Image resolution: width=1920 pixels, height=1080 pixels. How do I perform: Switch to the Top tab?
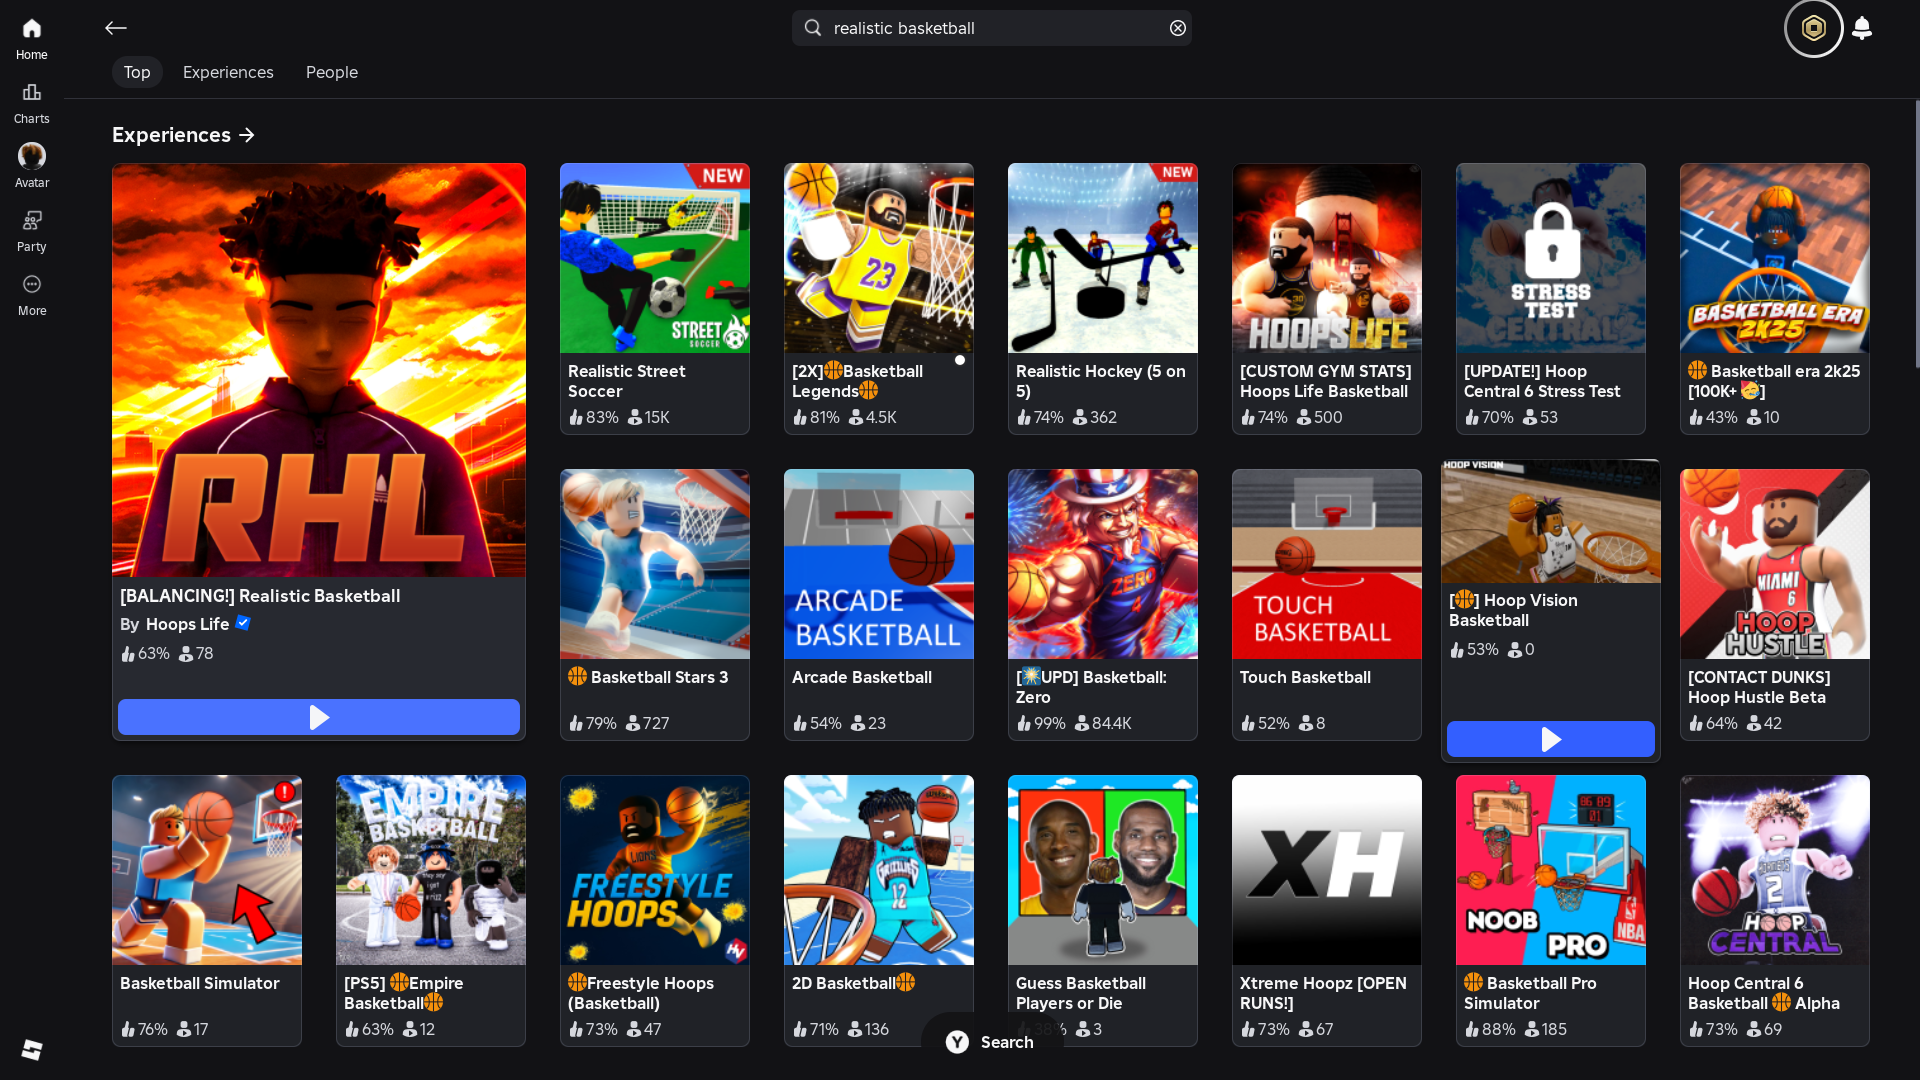coord(137,72)
